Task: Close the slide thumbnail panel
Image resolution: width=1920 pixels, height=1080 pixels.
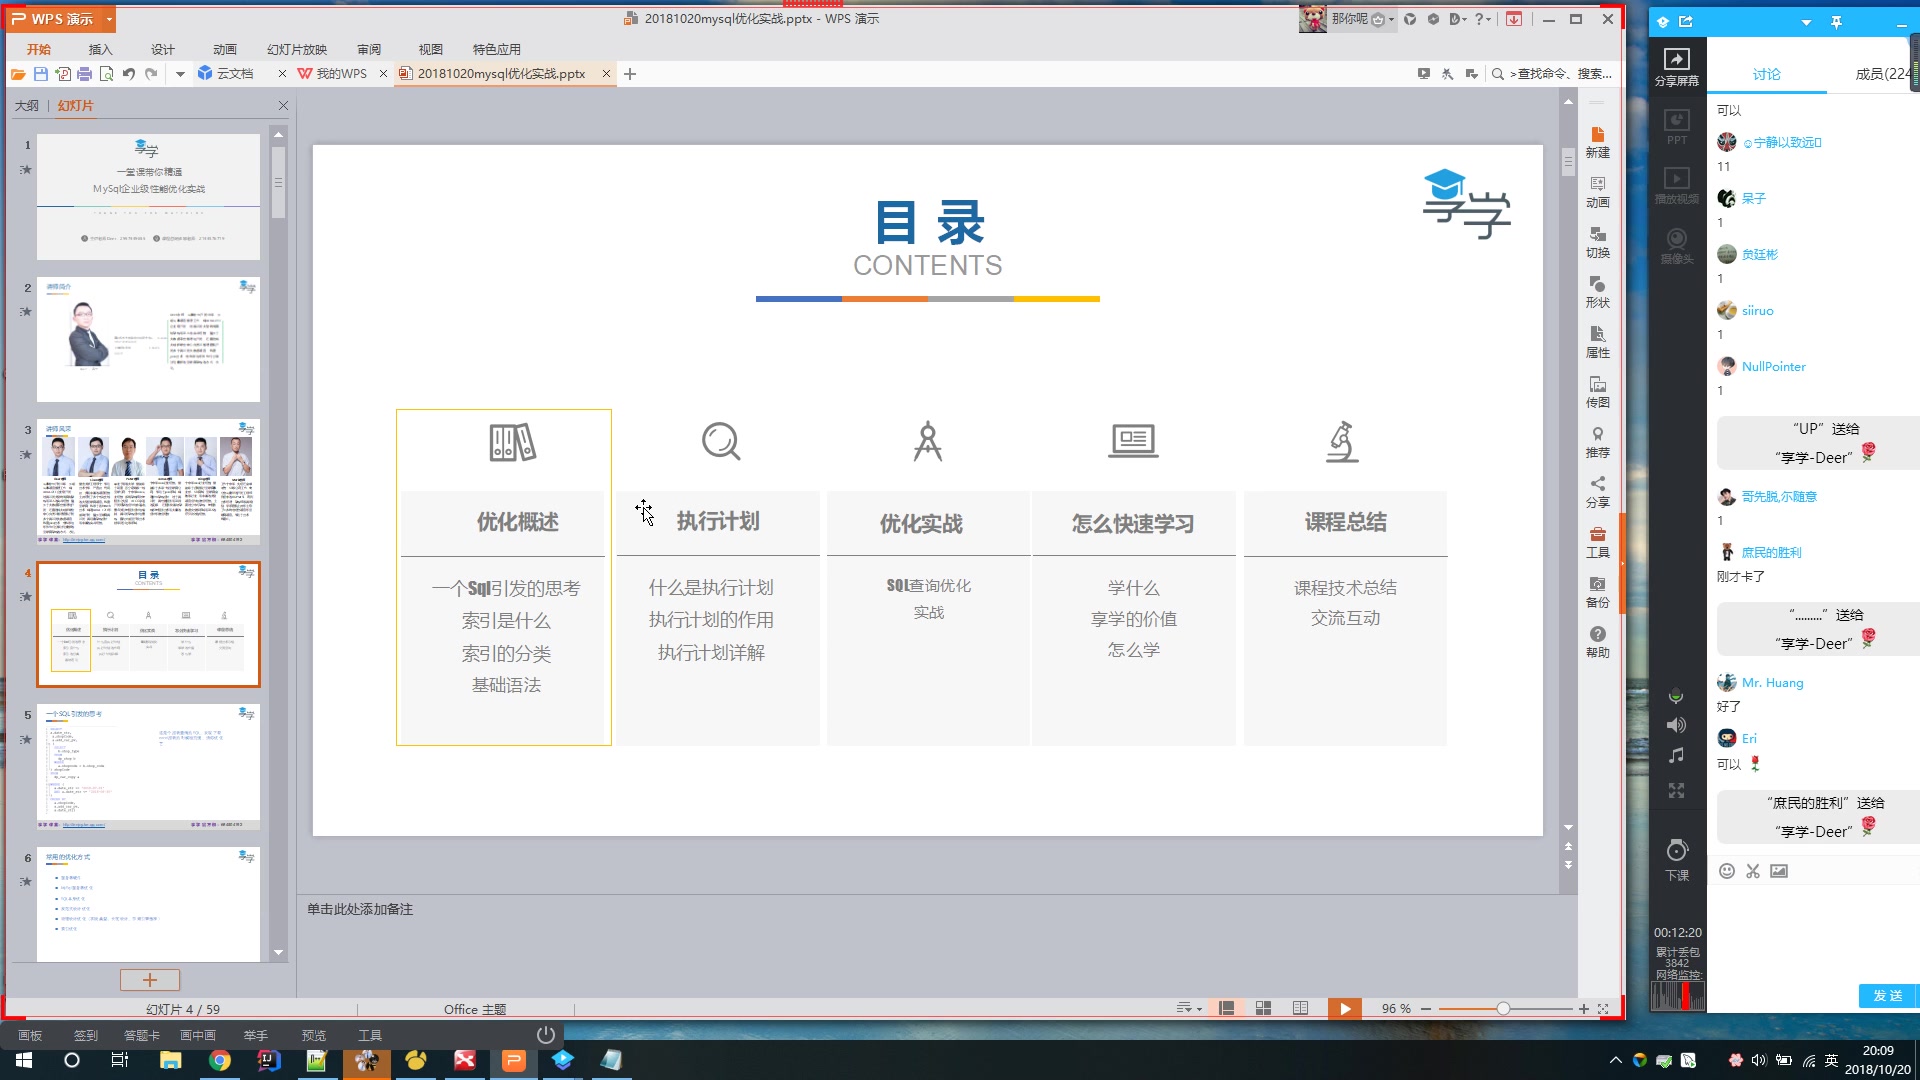Action: click(x=283, y=105)
